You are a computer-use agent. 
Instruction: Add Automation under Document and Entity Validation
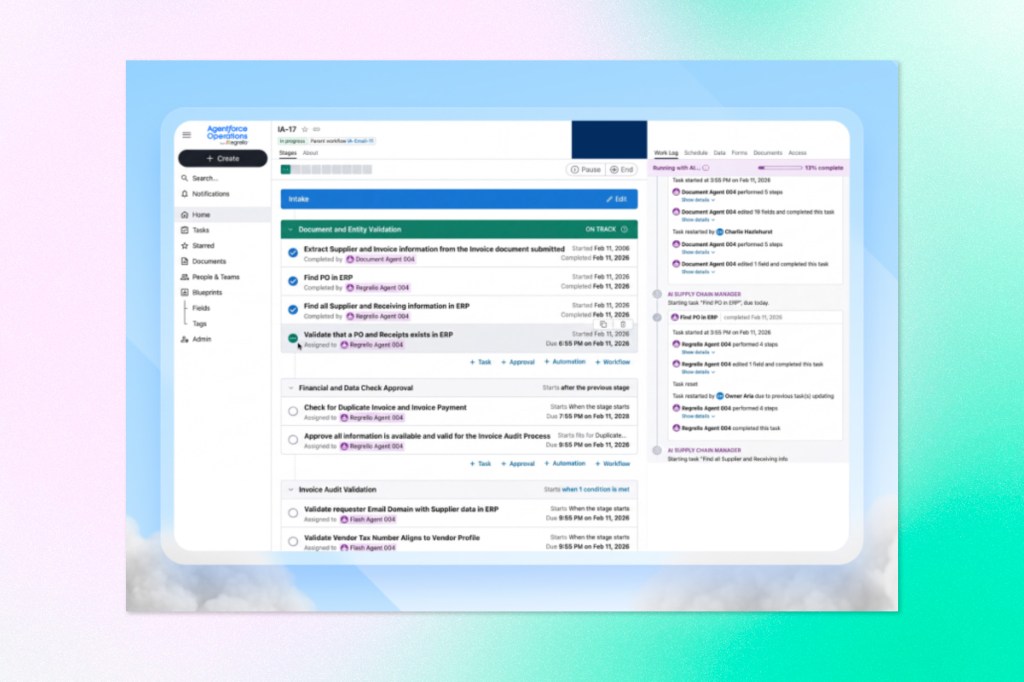point(565,361)
